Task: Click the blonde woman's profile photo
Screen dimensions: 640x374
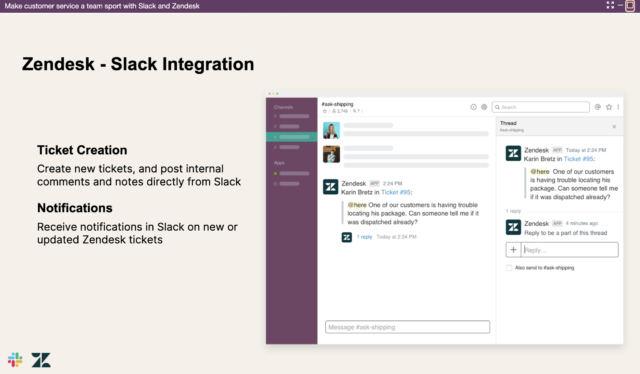Action: tap(331, 131)
